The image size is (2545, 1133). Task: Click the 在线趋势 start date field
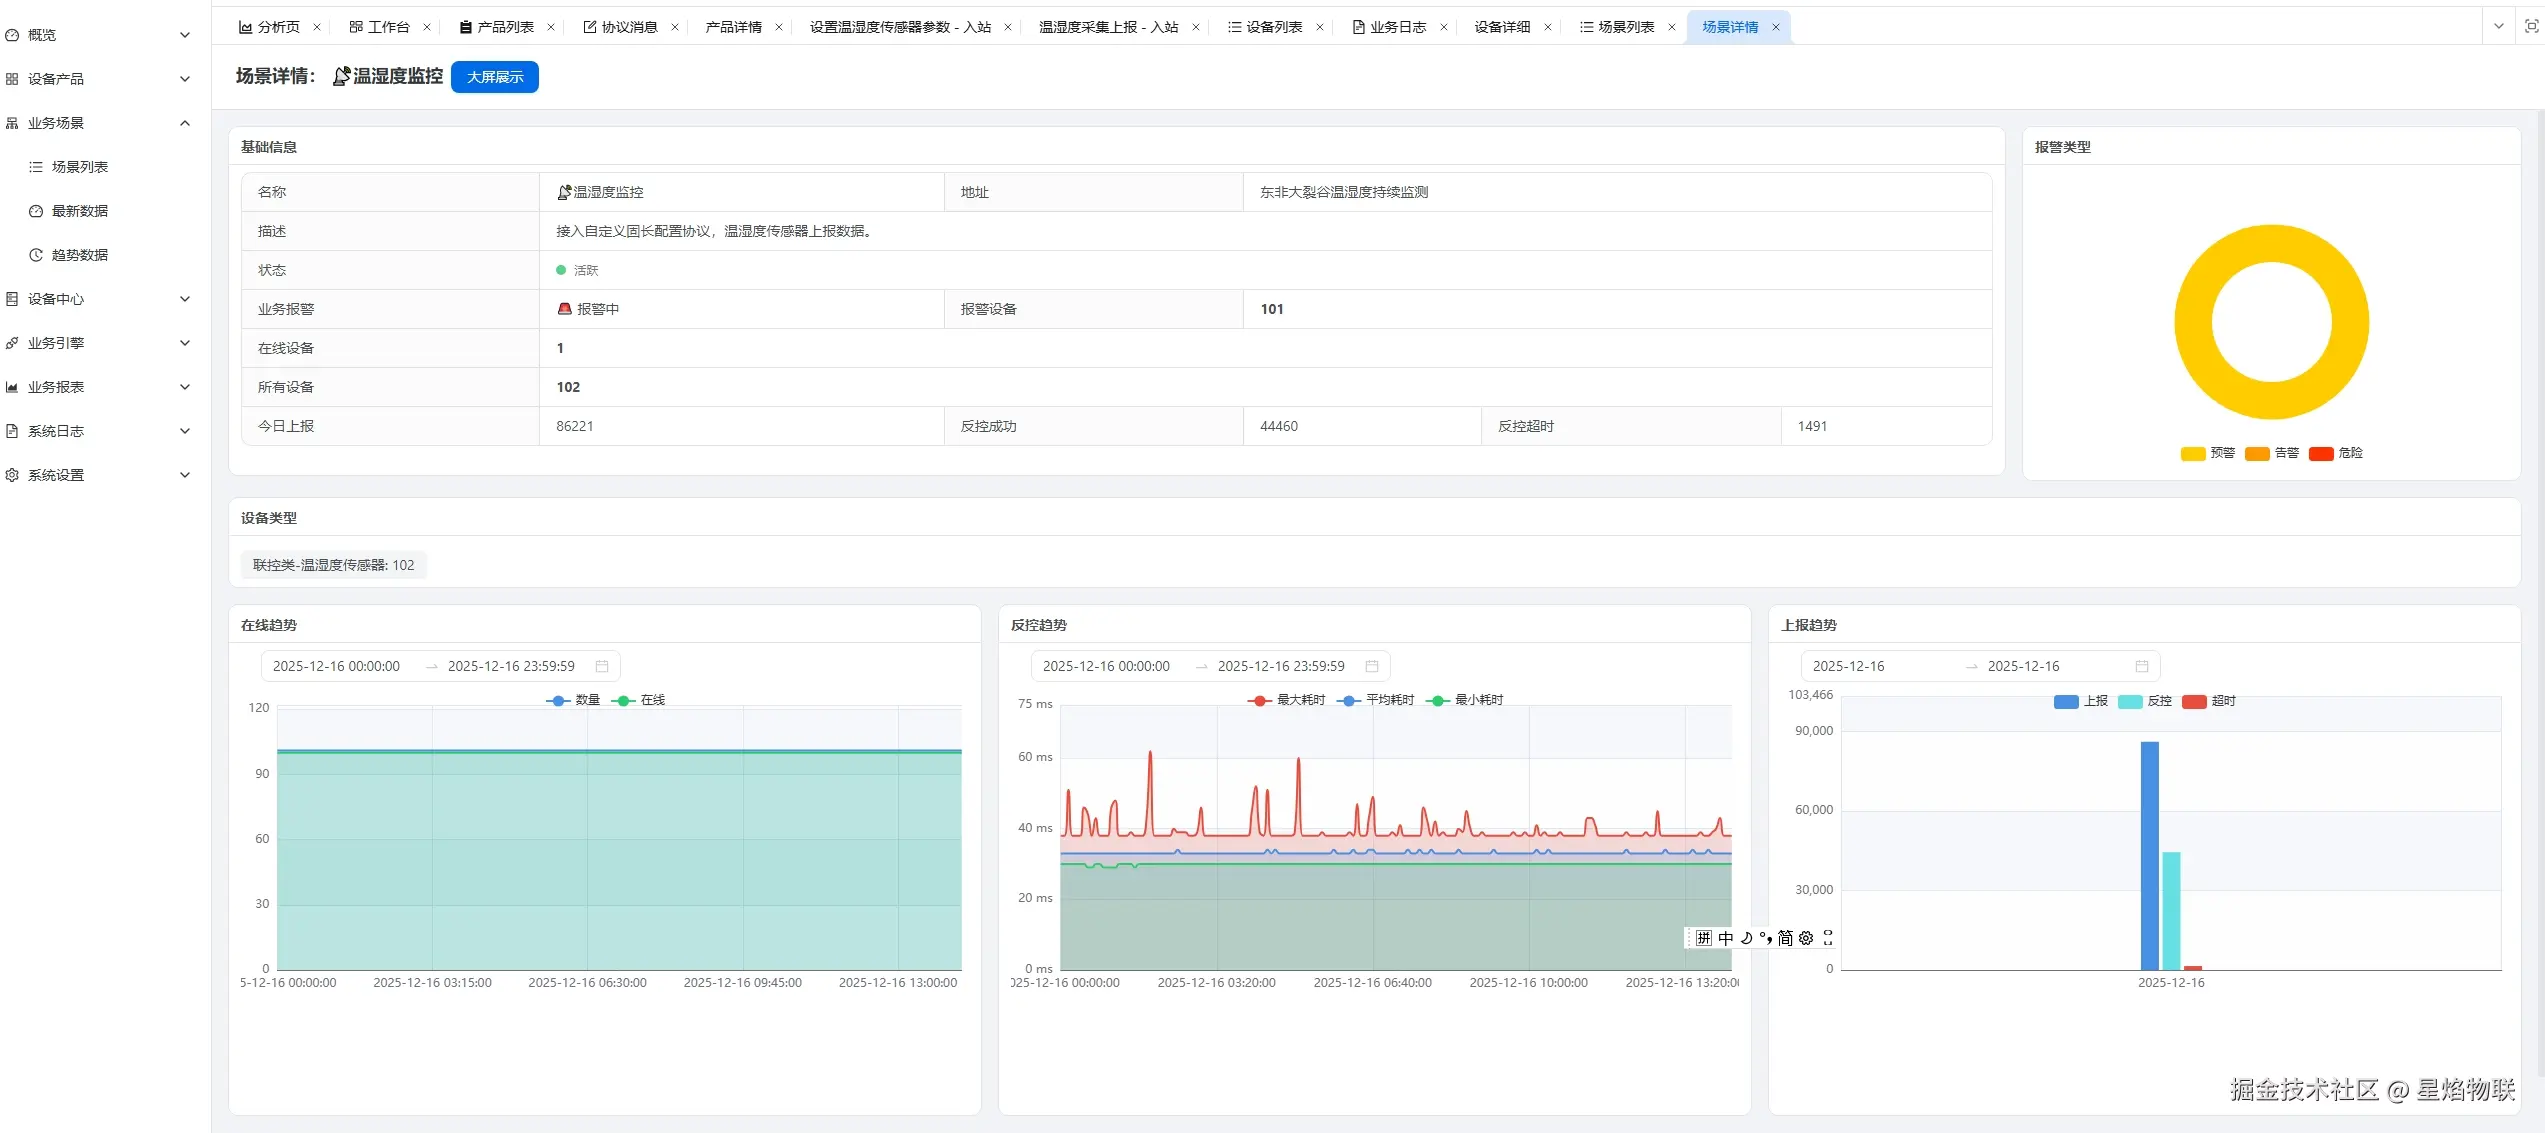tap(336, 666)
